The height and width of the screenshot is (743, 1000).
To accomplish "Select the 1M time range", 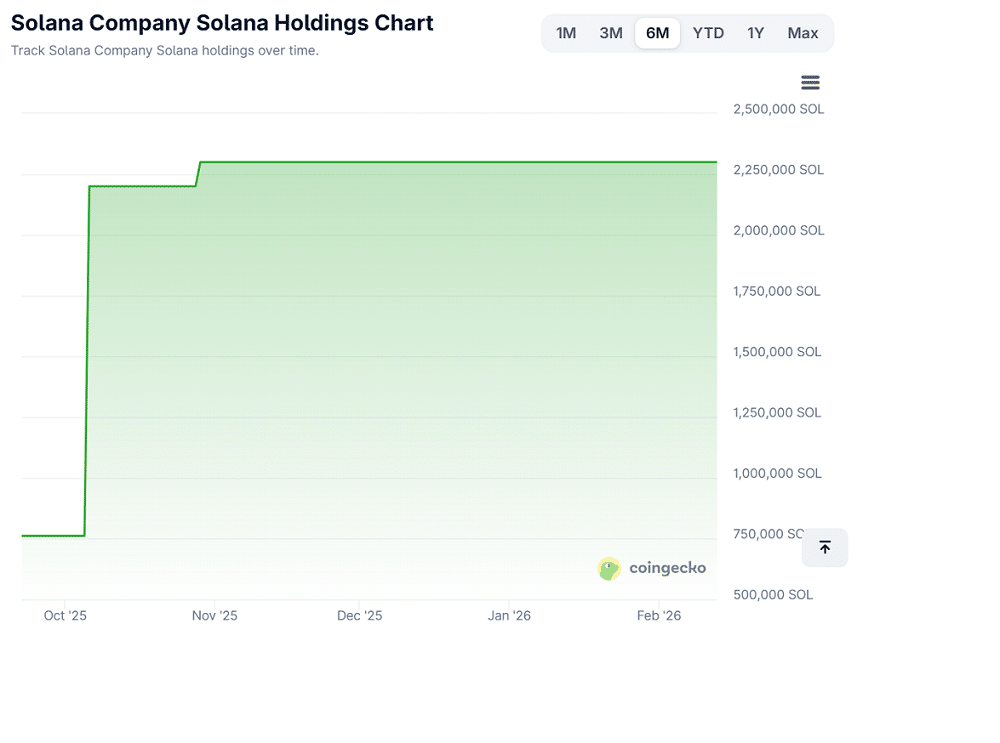I will click(566, 33).
